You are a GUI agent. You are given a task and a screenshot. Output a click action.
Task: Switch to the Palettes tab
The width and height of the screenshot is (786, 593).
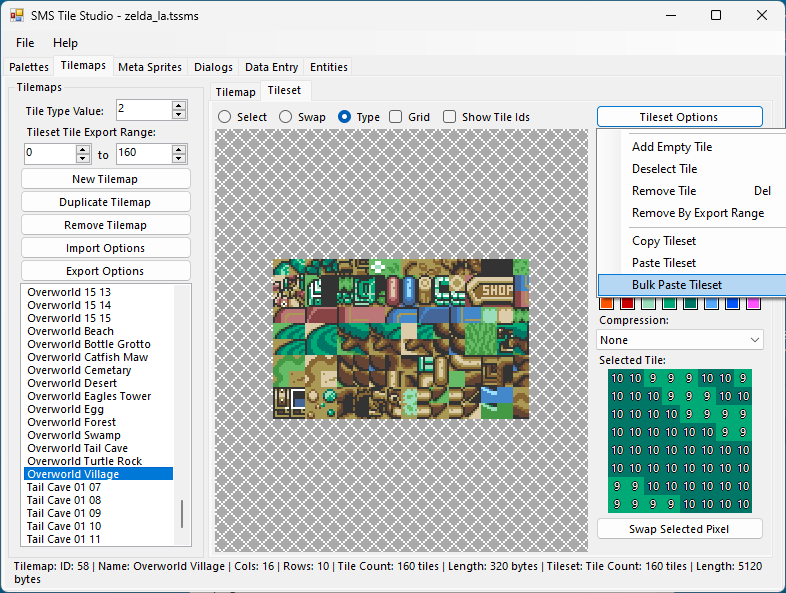click(x=29, y=67)
